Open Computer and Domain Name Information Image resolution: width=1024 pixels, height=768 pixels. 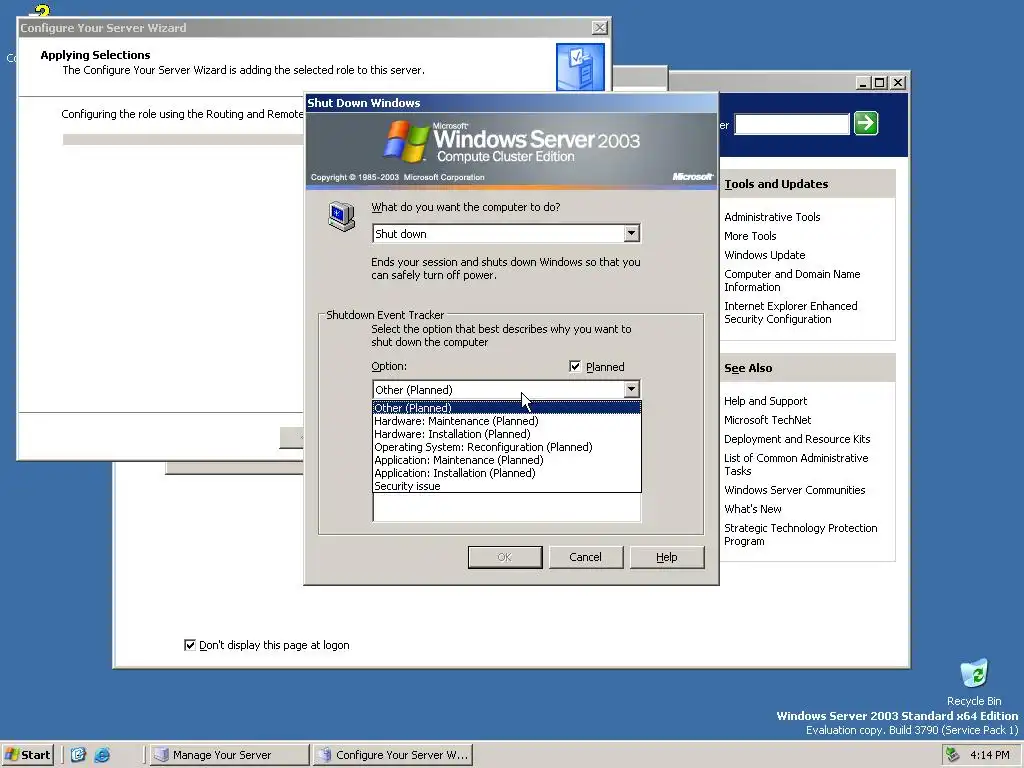(x=792, y=280)
